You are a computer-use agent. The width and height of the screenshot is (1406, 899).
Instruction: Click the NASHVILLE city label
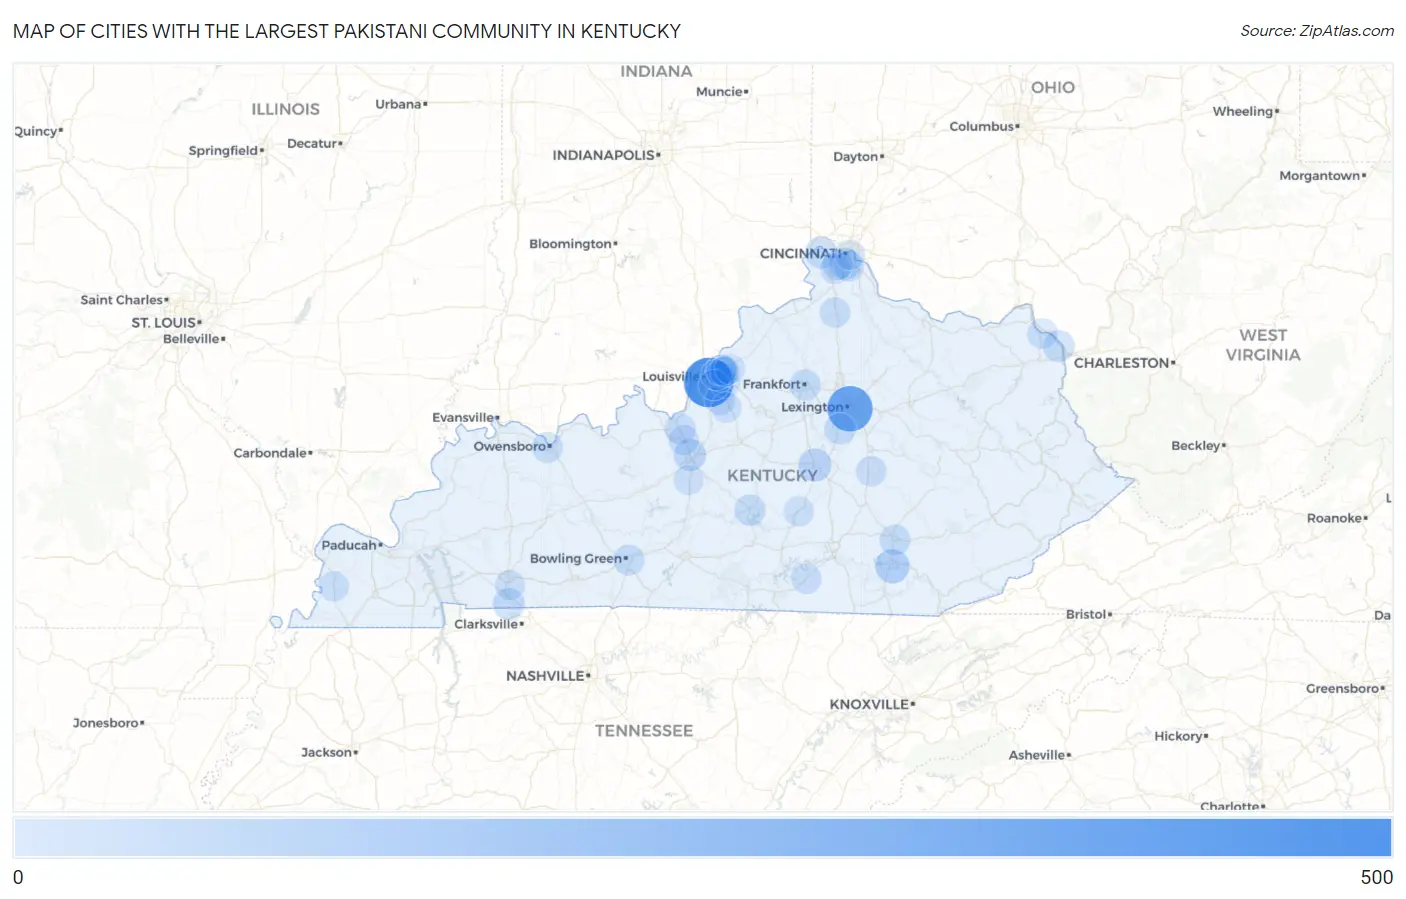tap(546, 676)
